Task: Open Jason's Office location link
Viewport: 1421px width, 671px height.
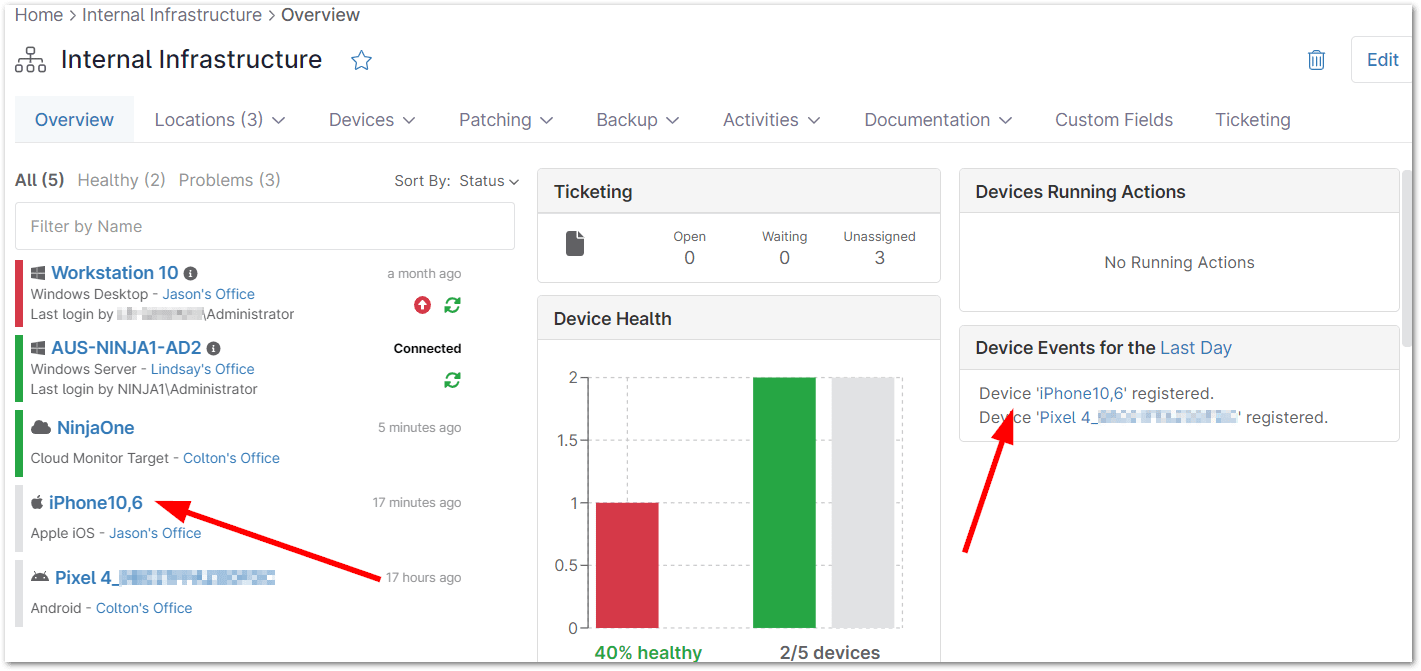Action: pos(208,293)
